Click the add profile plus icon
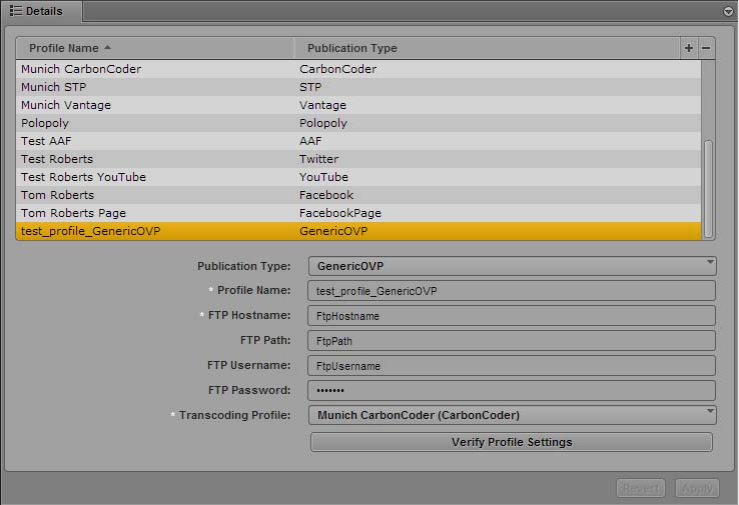Viewport: 739px width, 505px height. pyautogui.click(x=689, y=48)
